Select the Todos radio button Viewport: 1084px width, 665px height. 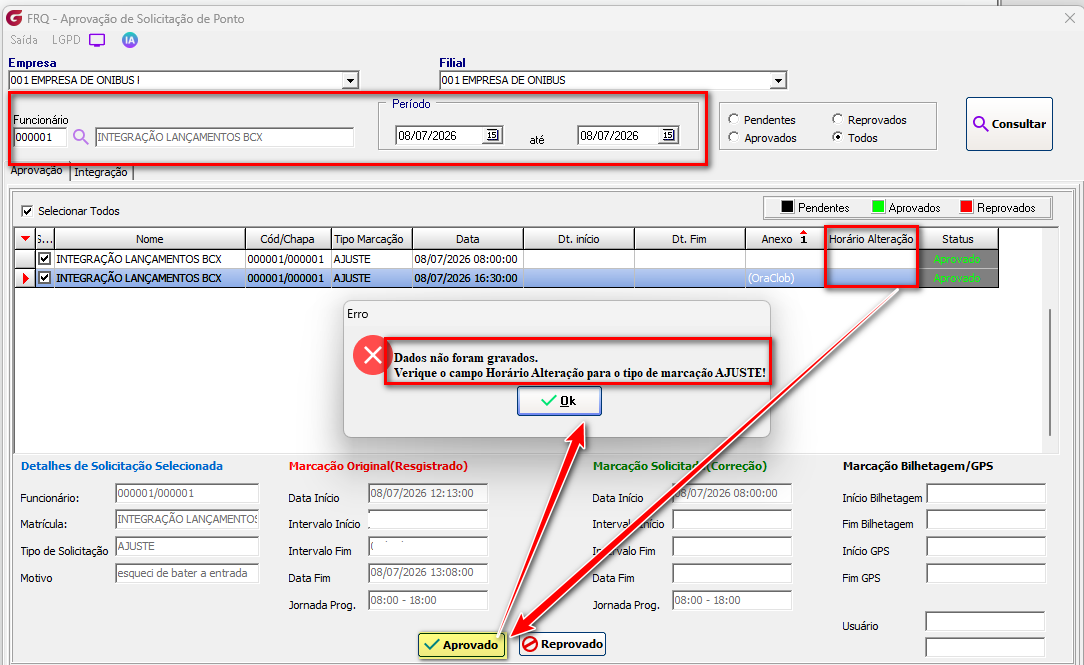tap(837, 137)
